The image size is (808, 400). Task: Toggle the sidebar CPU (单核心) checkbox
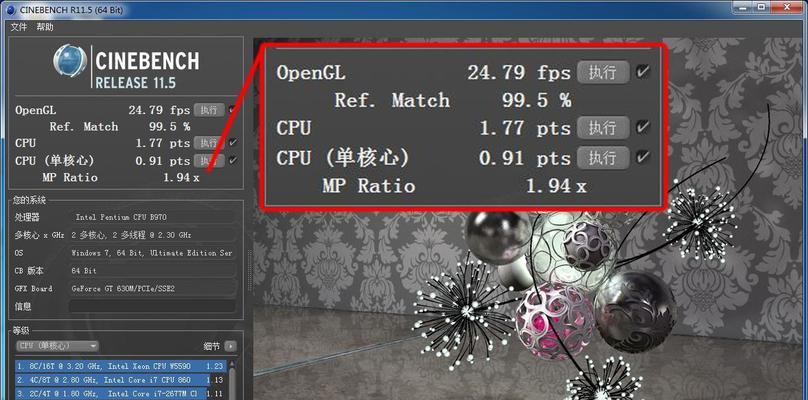233,160
